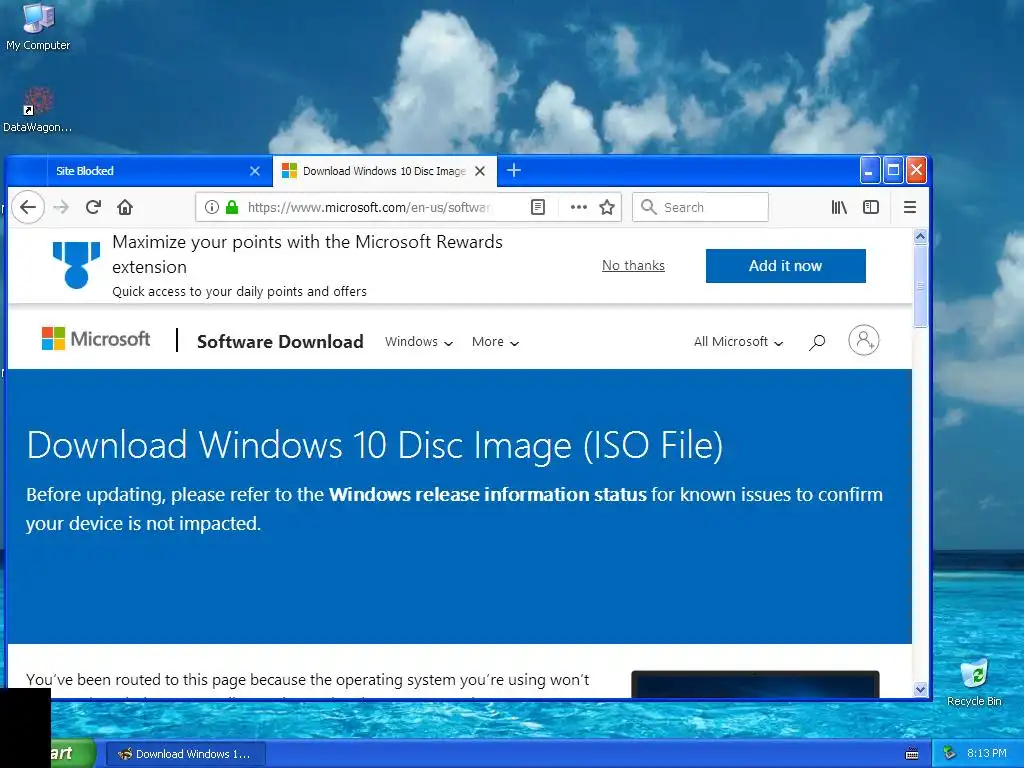Screen dimensions: 1024x768
Task: Open the Firefox hamburger menu
Action: [910, 208]
